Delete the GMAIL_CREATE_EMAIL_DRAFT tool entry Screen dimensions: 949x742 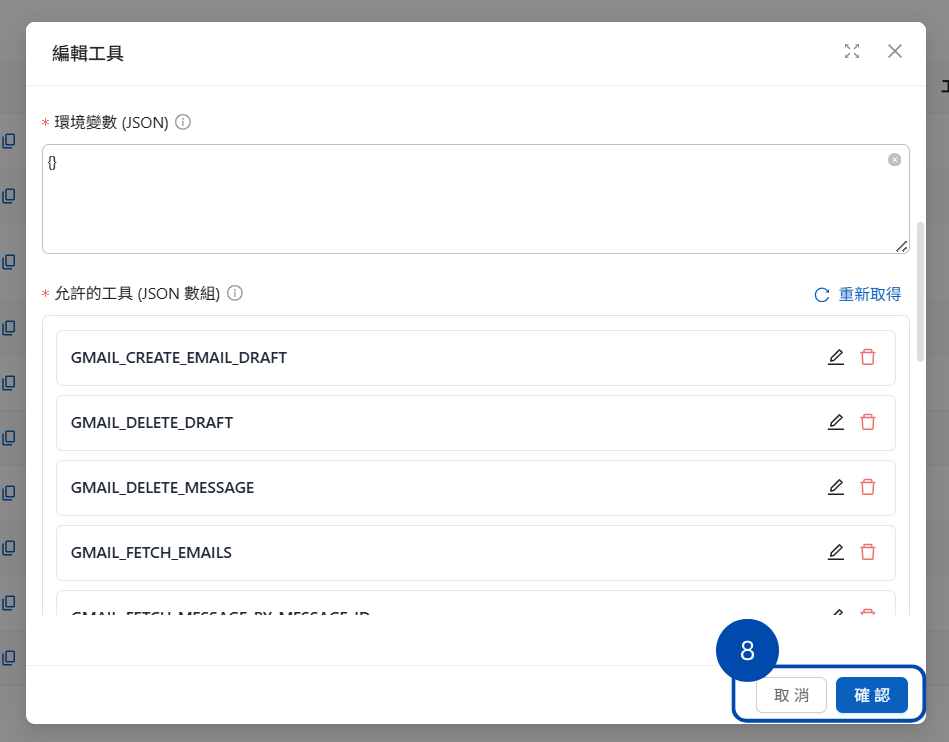868,357
